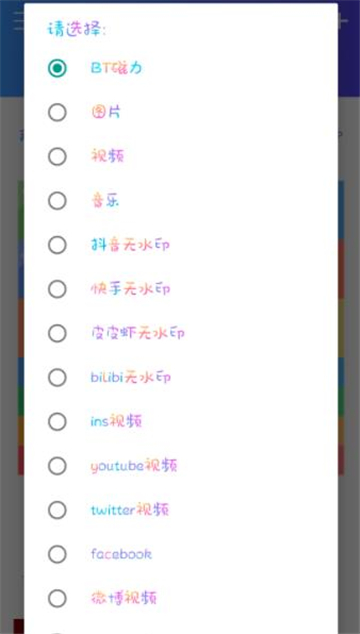Select the 视频 radio button
The width and height of the screenshot is (360, 634).
(x=57, y=156)
